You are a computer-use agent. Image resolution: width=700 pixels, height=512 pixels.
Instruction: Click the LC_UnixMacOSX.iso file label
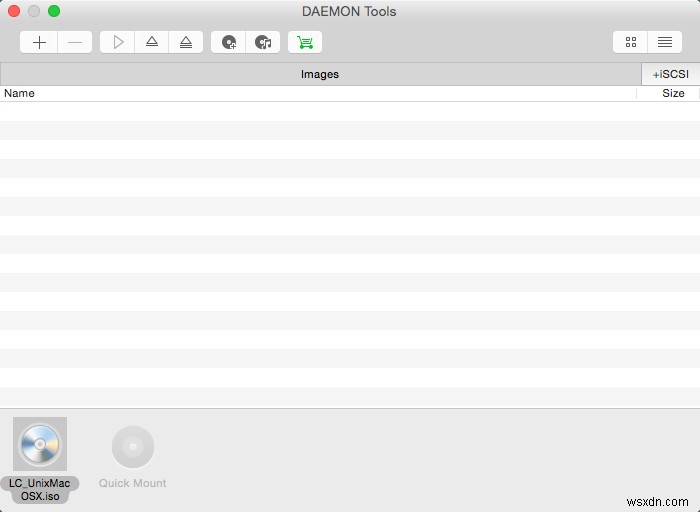tap(40, 490)
